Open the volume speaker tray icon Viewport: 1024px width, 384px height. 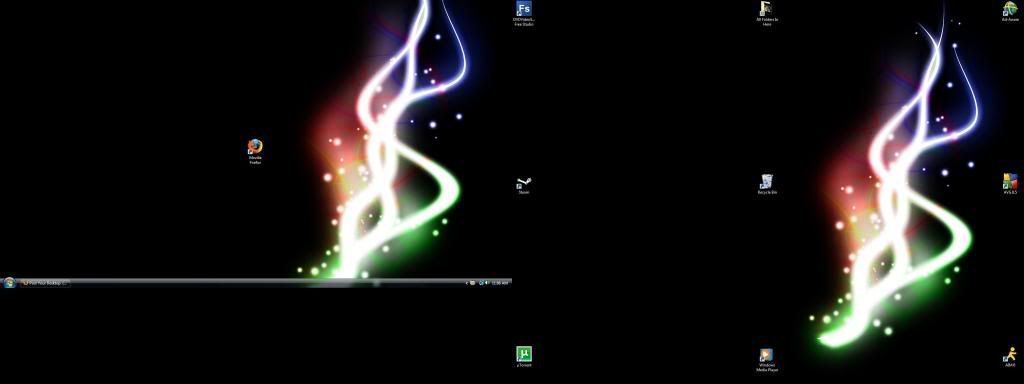coord(487,283)
